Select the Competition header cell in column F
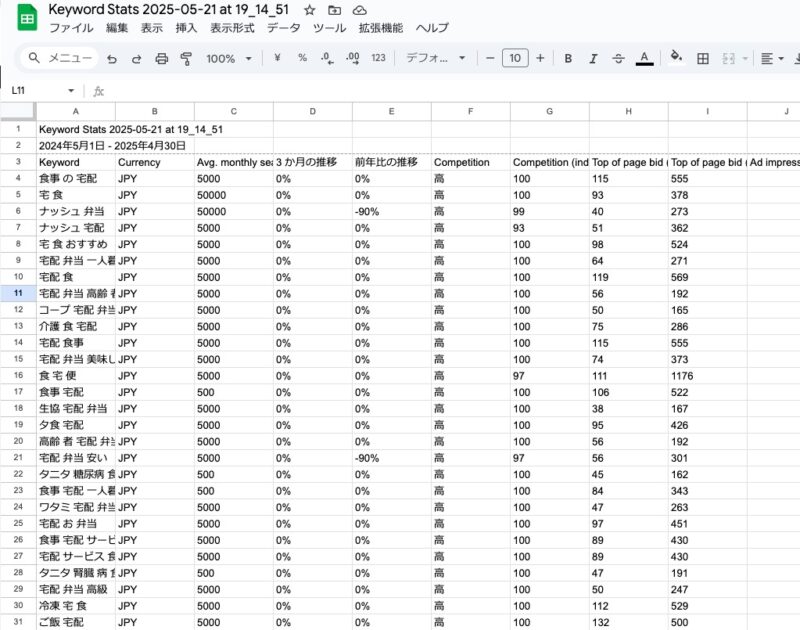The height and width of the screenshot is (630, 800). pyautogui.click(x=470, y=162)
